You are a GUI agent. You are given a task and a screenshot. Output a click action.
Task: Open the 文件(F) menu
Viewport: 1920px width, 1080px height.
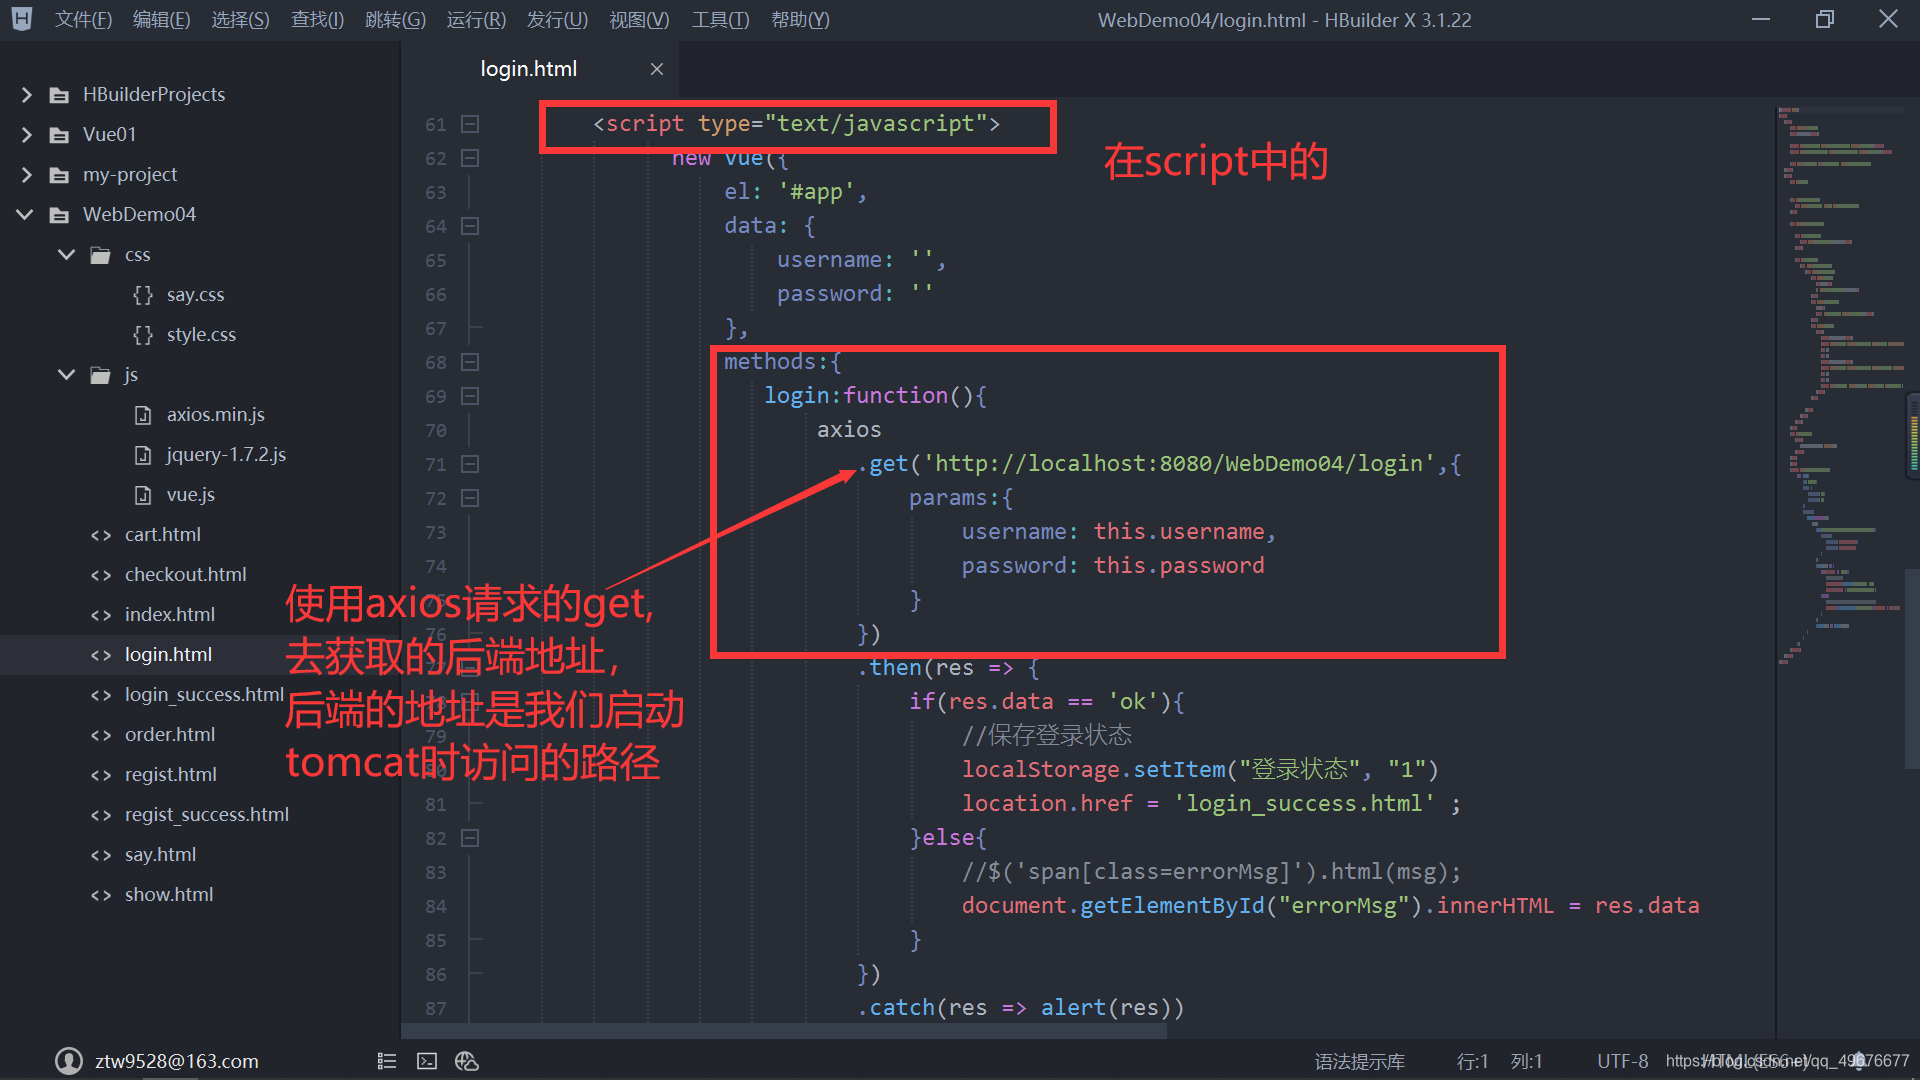point(83,20)
